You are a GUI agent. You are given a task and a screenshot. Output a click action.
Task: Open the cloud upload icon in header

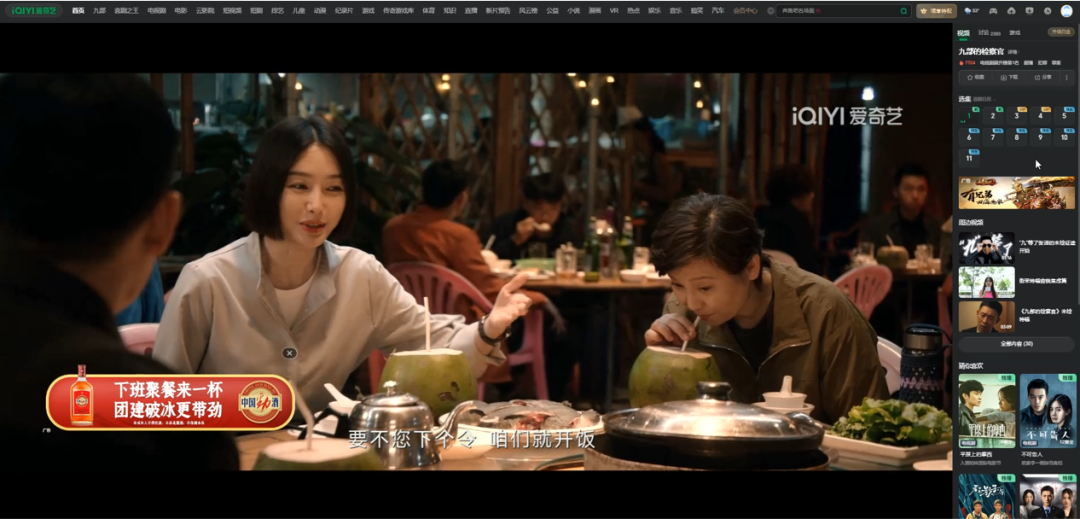click(x=1011, y=11)
